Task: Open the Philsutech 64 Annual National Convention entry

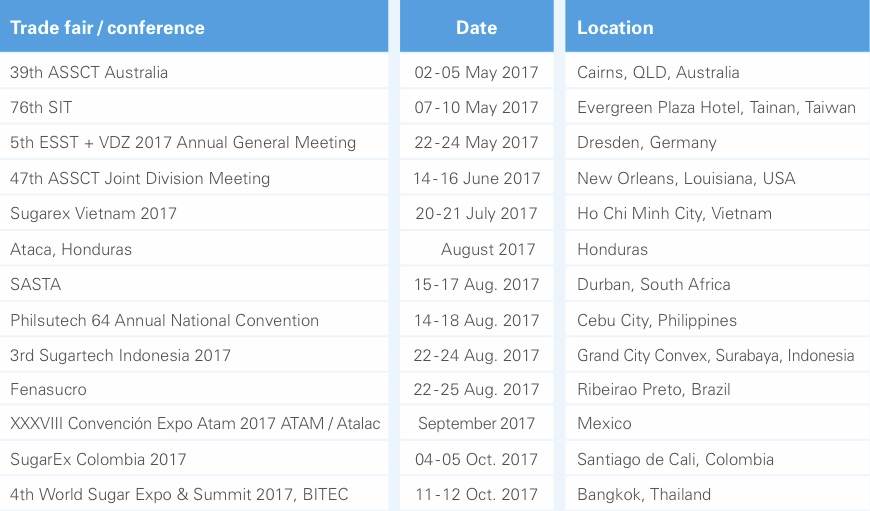Action: pos(164,320)
